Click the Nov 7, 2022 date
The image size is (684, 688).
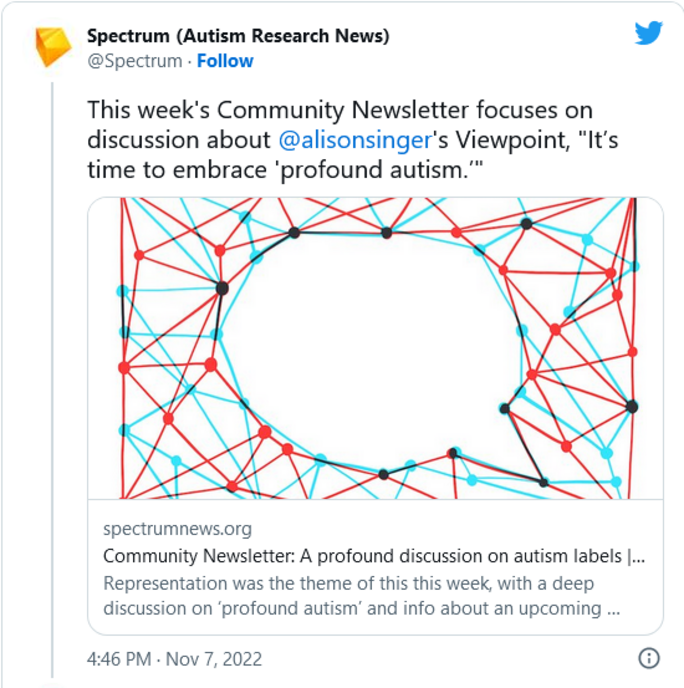214,659
